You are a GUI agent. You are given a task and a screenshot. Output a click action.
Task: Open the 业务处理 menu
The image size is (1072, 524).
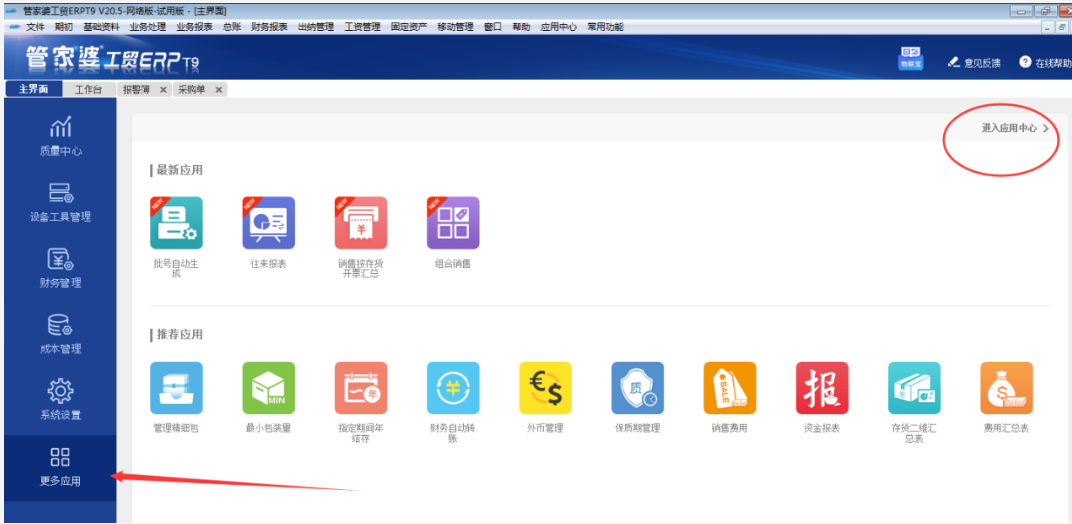point(148,27)
